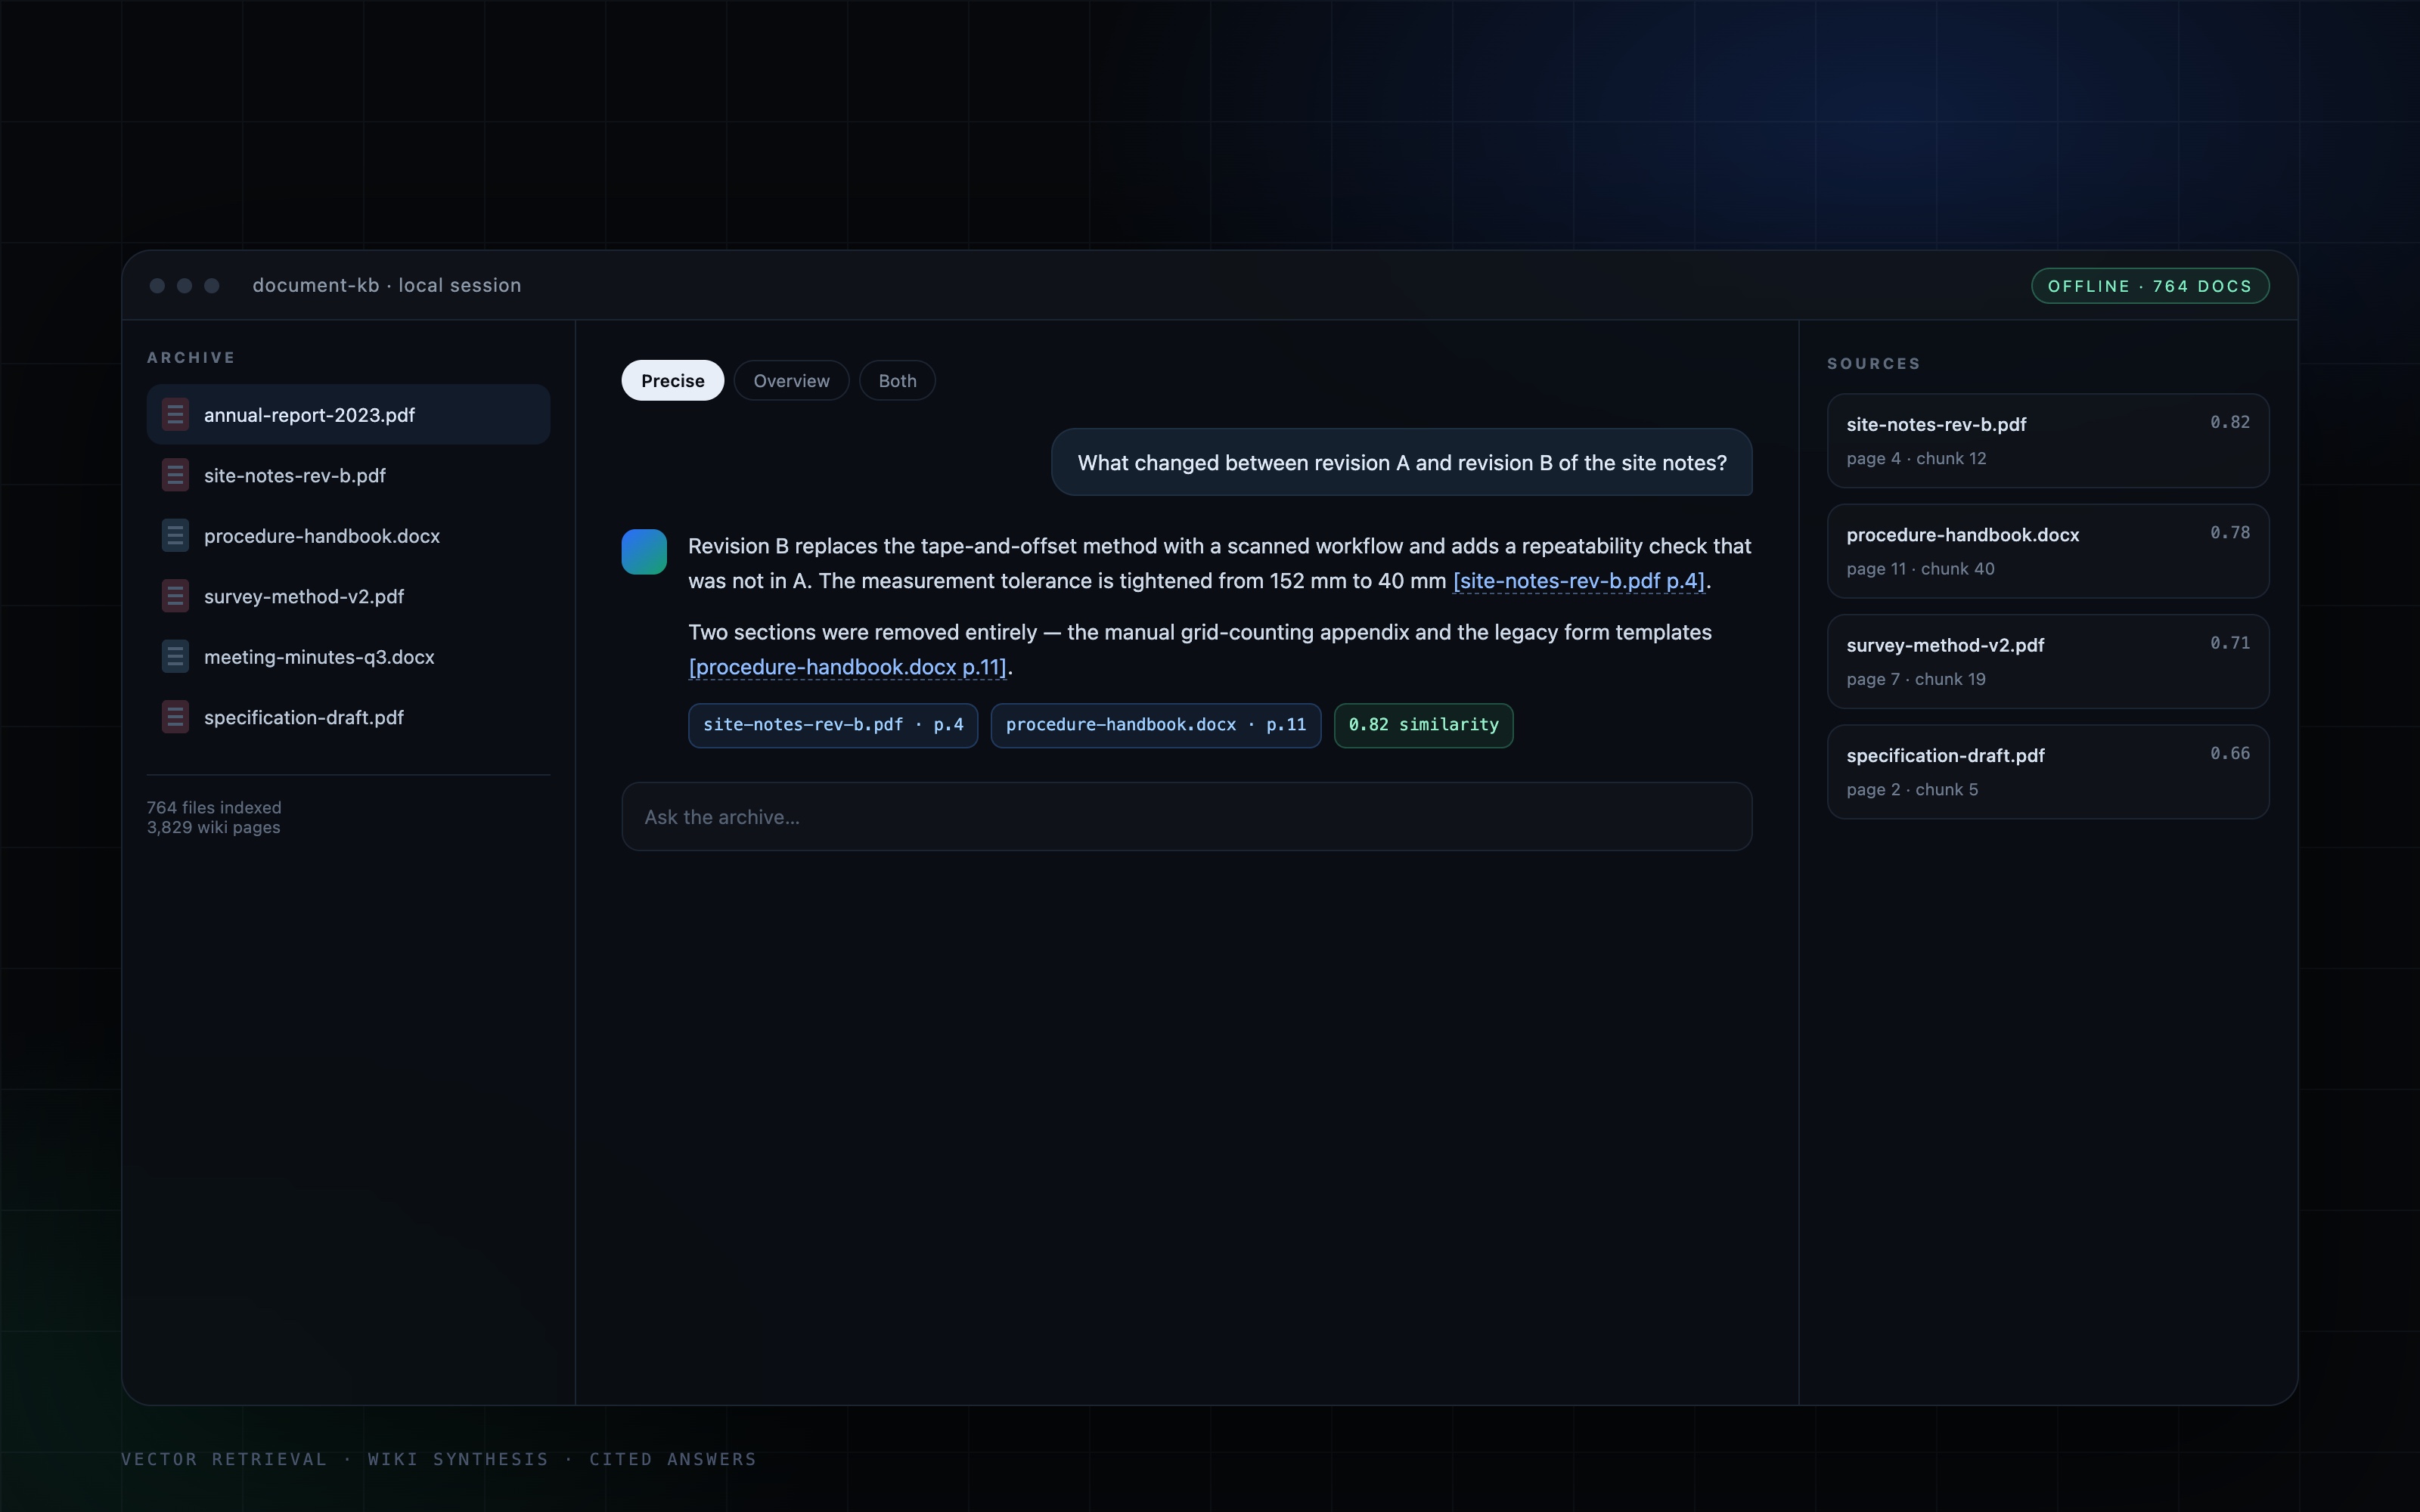
Task: Click the 764 files indexed text
Action: point(214,807)
